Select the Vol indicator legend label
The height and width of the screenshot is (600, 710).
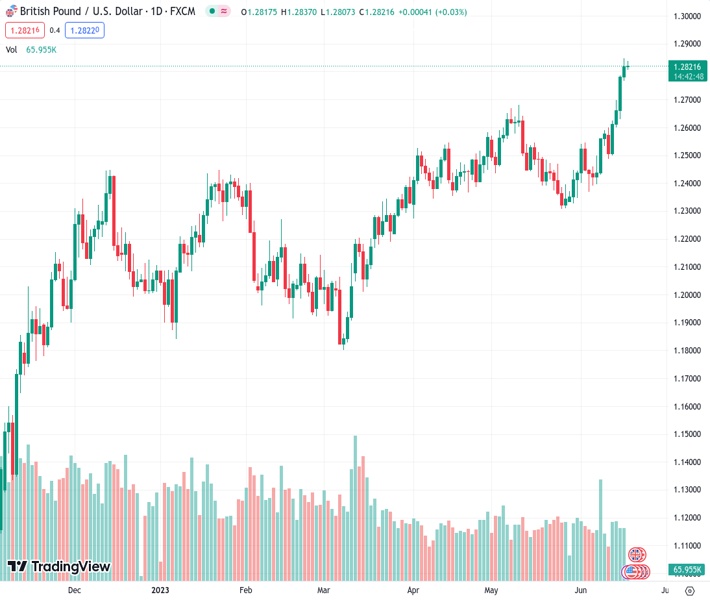pyautogui.click(x=12, y=49)
